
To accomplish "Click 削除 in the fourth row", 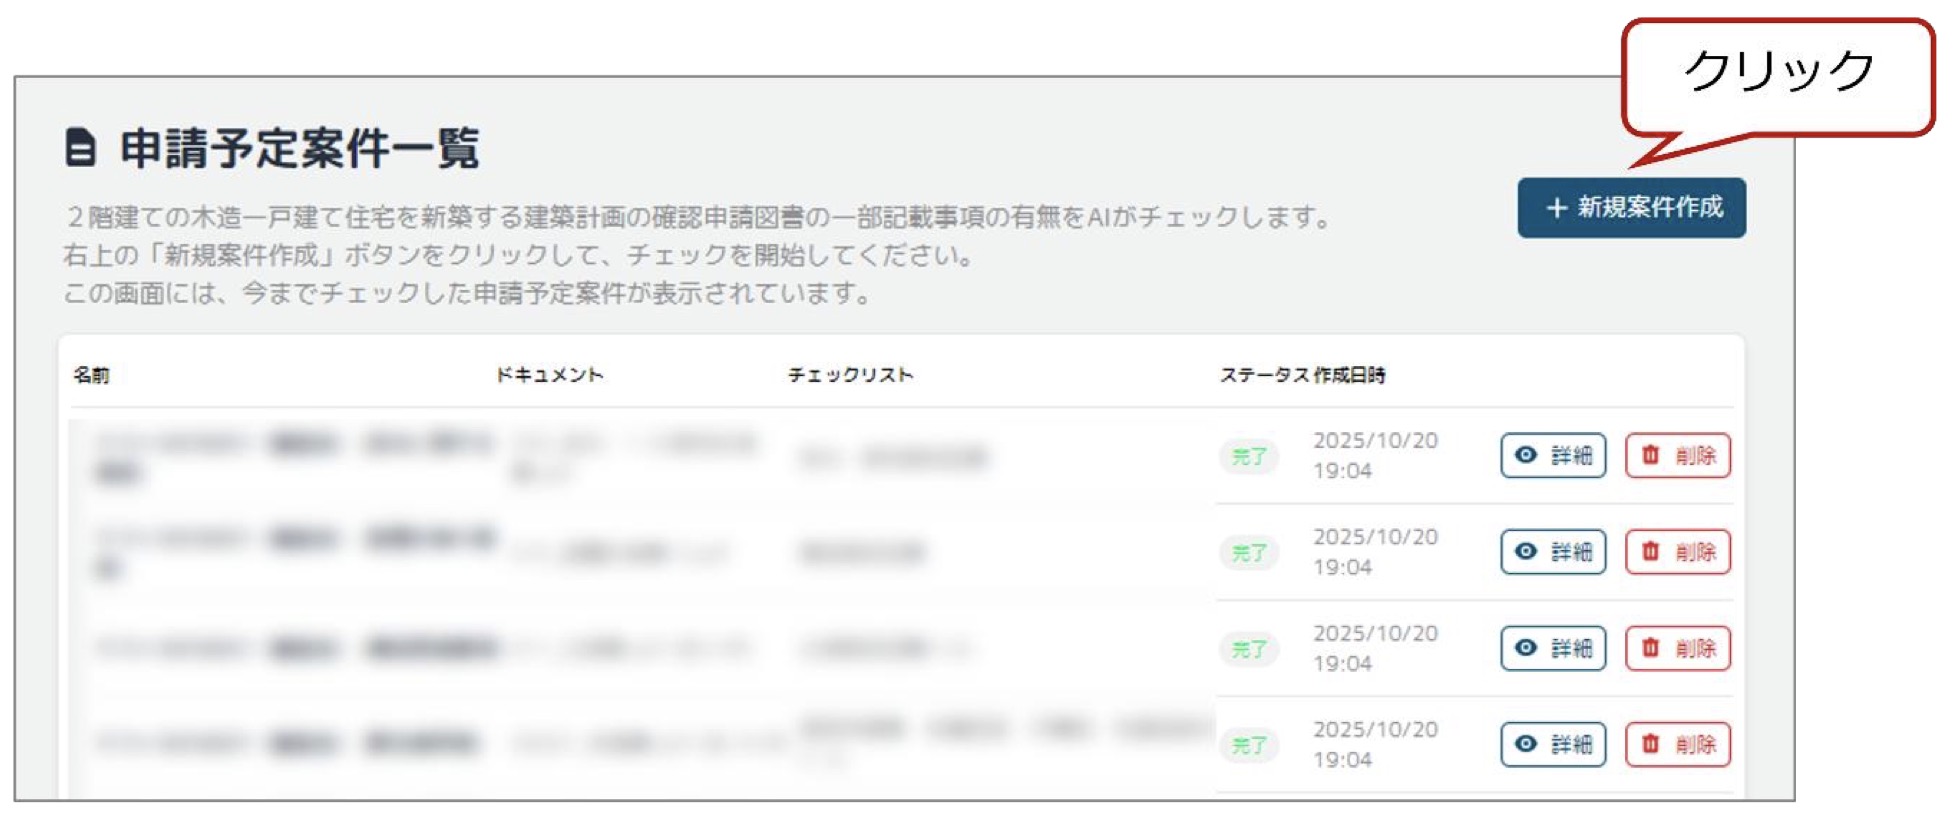I will click(1678, 744).
